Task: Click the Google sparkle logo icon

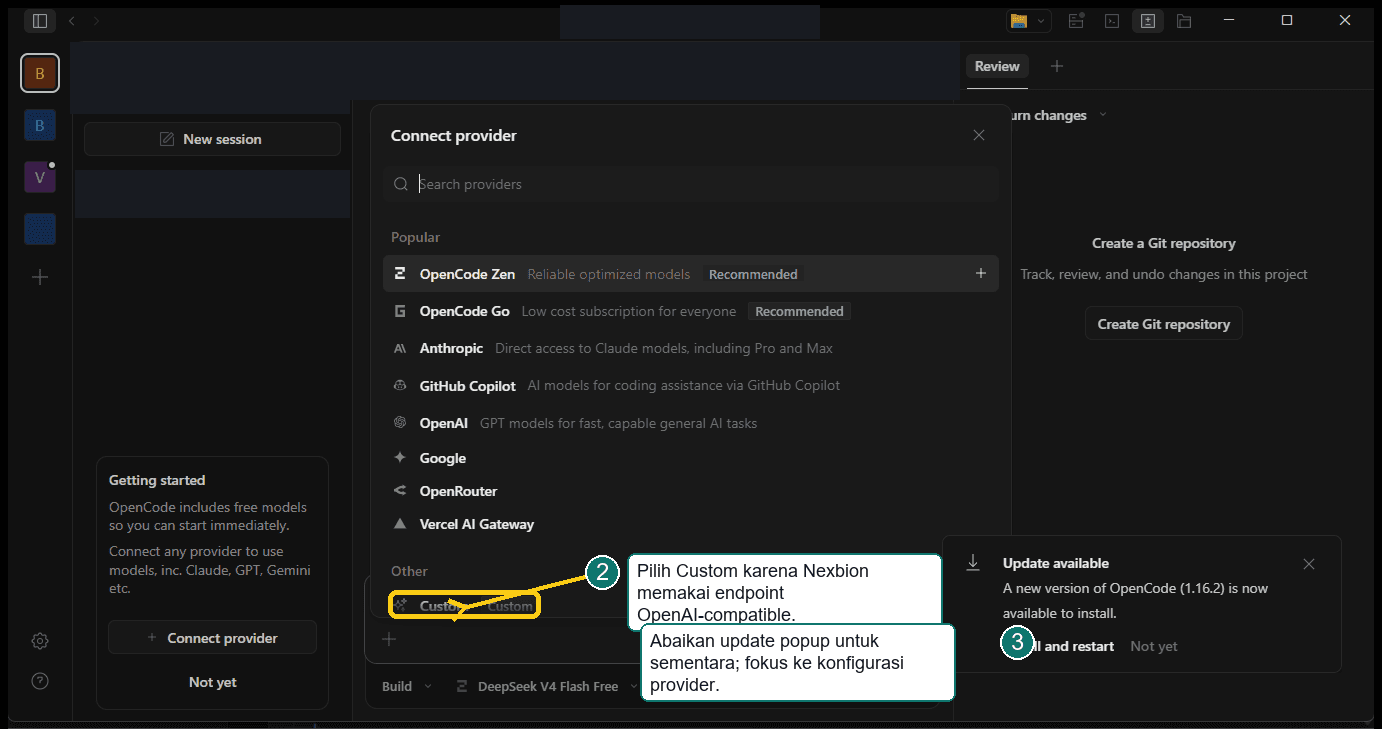Action: [x=400, y=458]
